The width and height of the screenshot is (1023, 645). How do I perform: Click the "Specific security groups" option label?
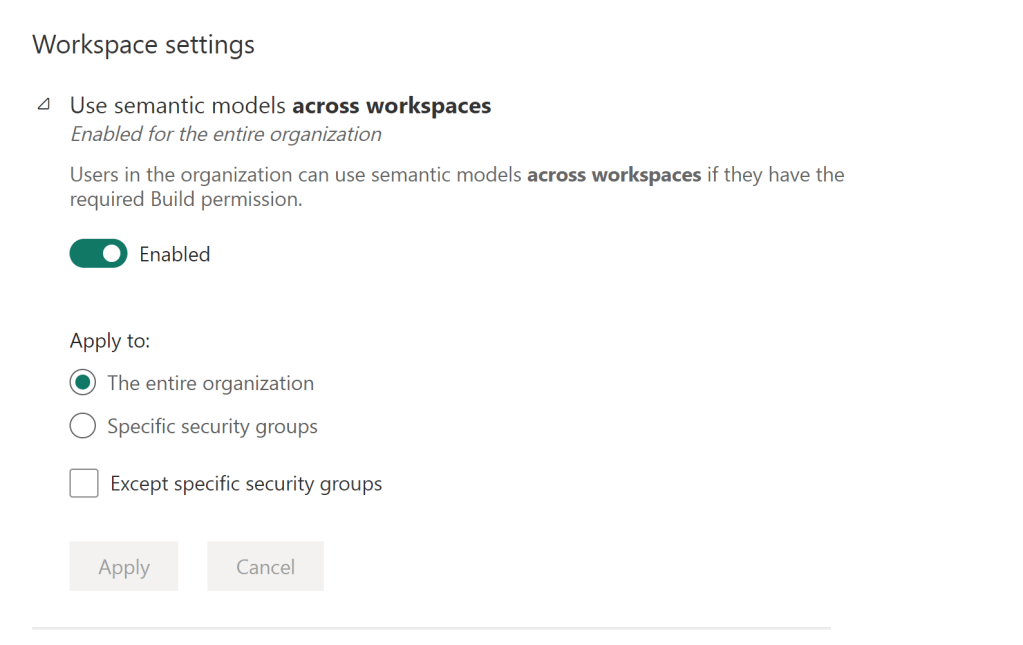(212, 427)
